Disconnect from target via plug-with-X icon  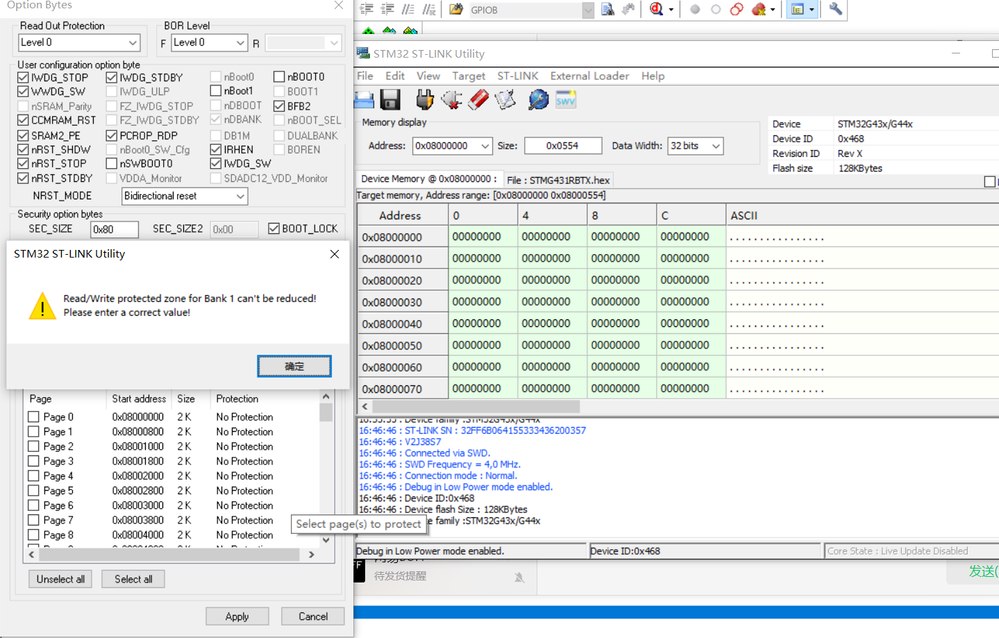[x=452, y=100]
